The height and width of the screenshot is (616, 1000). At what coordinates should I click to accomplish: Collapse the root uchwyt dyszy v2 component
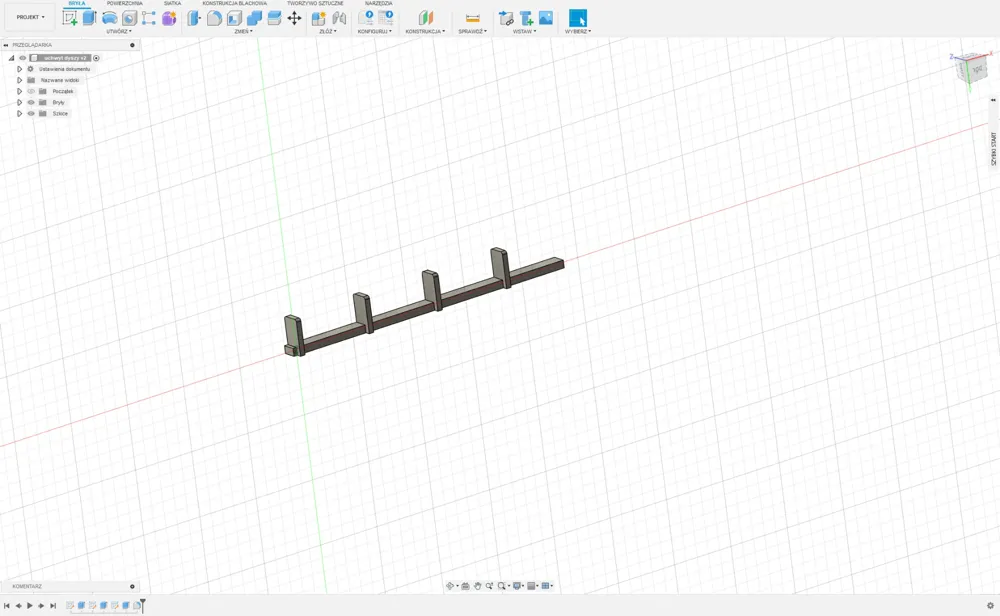coord(11,58)
